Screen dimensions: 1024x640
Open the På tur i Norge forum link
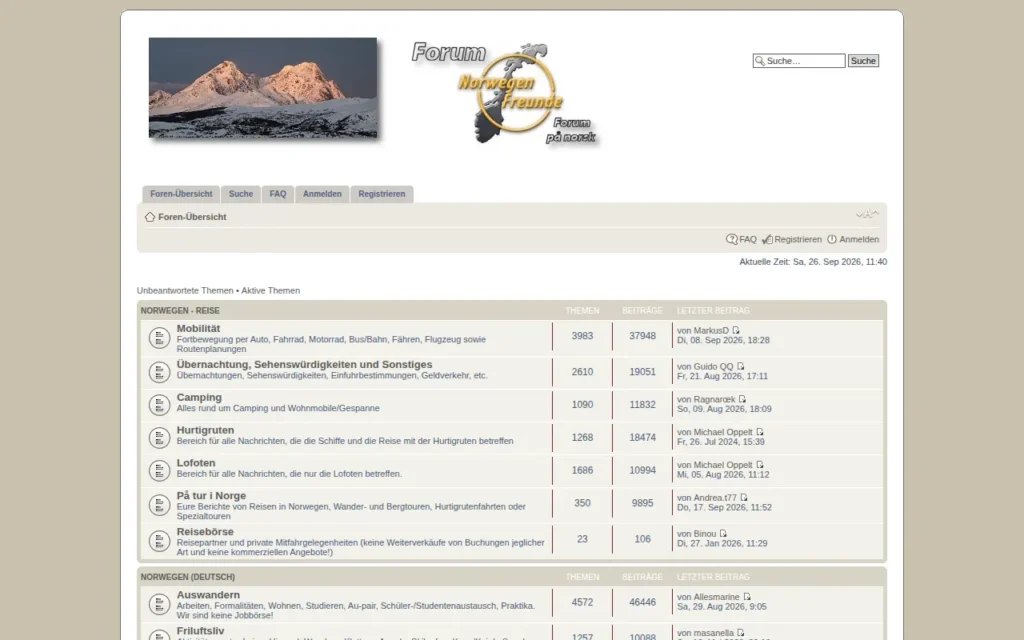tap(211, 496)
